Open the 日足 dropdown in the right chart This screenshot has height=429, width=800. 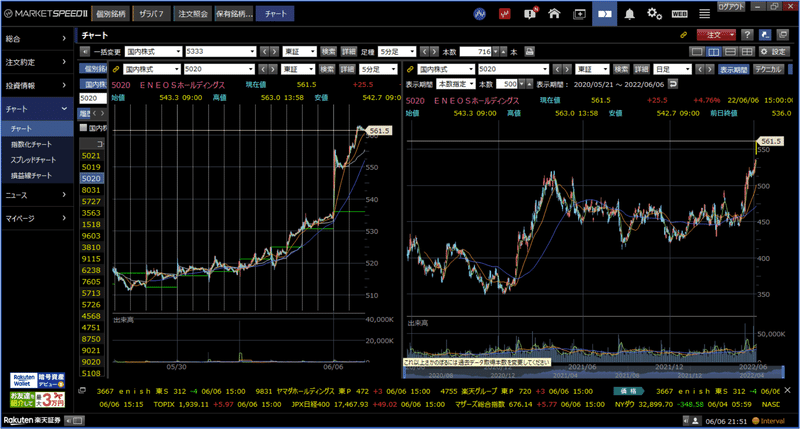[x=672, y=69]
